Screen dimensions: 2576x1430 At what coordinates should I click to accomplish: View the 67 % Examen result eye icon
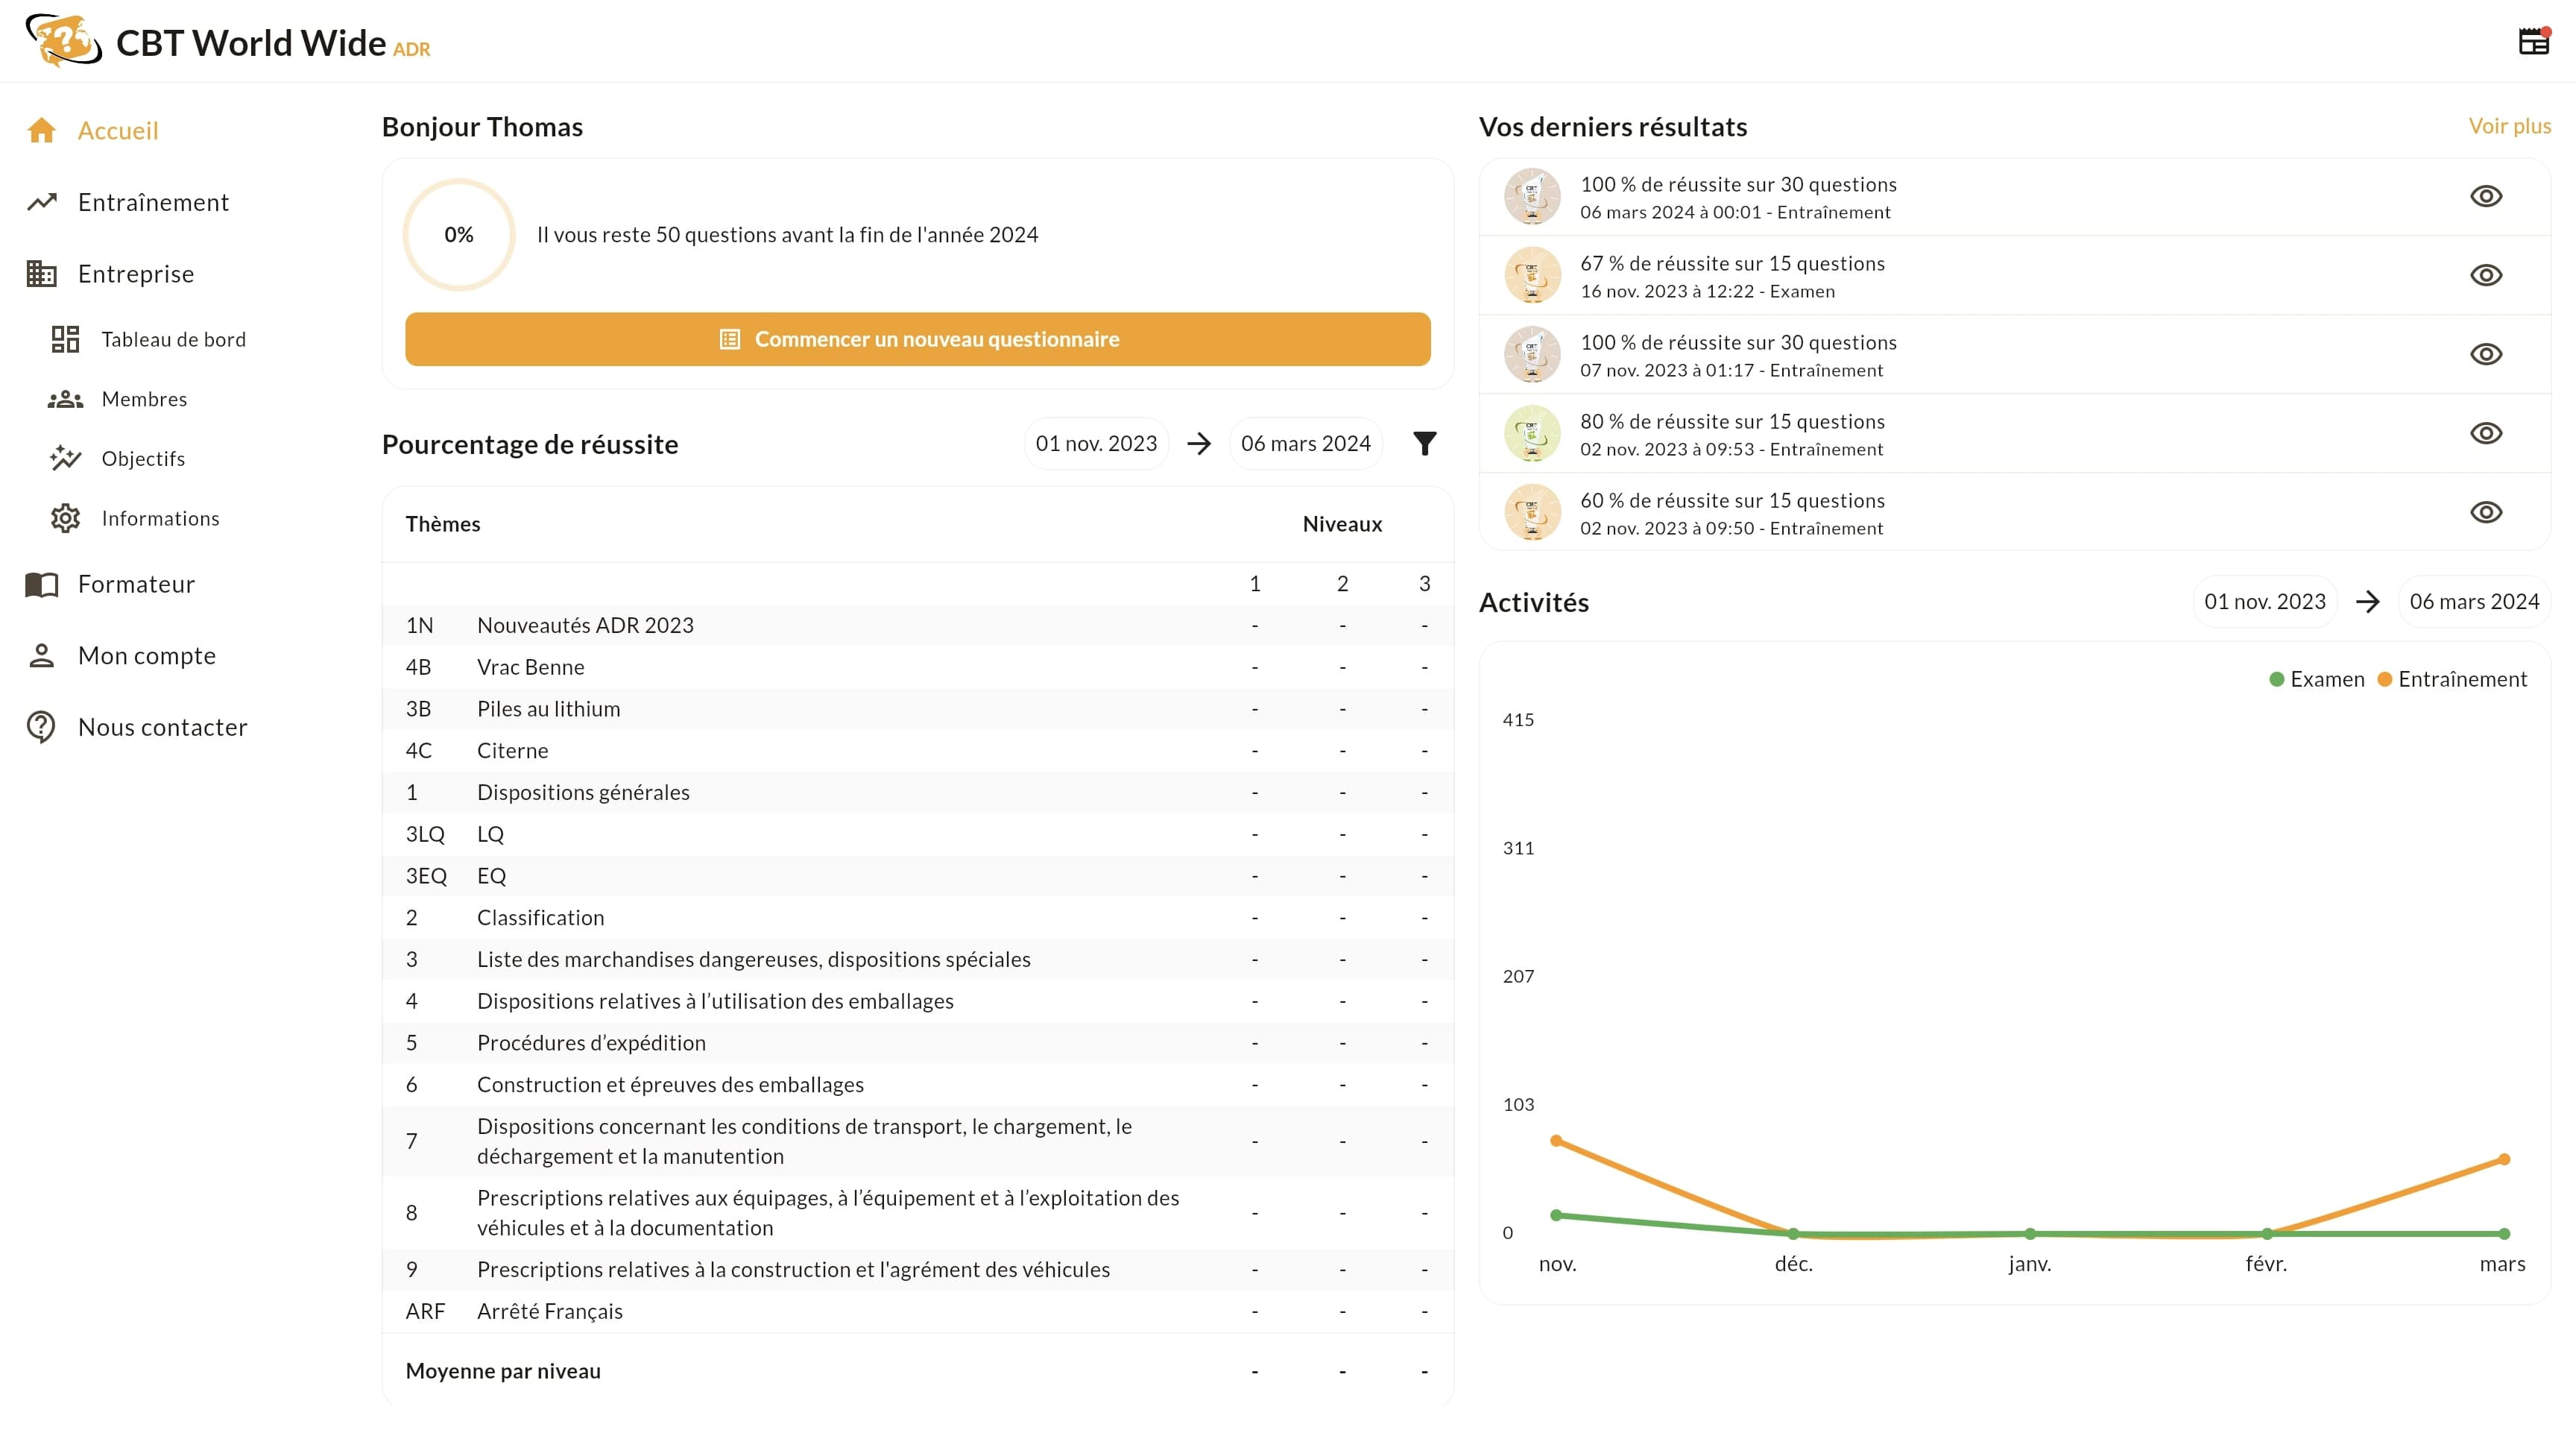pyautogui.click(x=2486, y=275)
